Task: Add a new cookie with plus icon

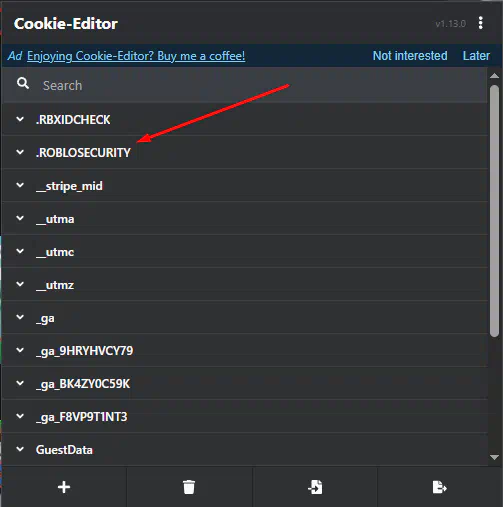Action: (x=64, y=487)
